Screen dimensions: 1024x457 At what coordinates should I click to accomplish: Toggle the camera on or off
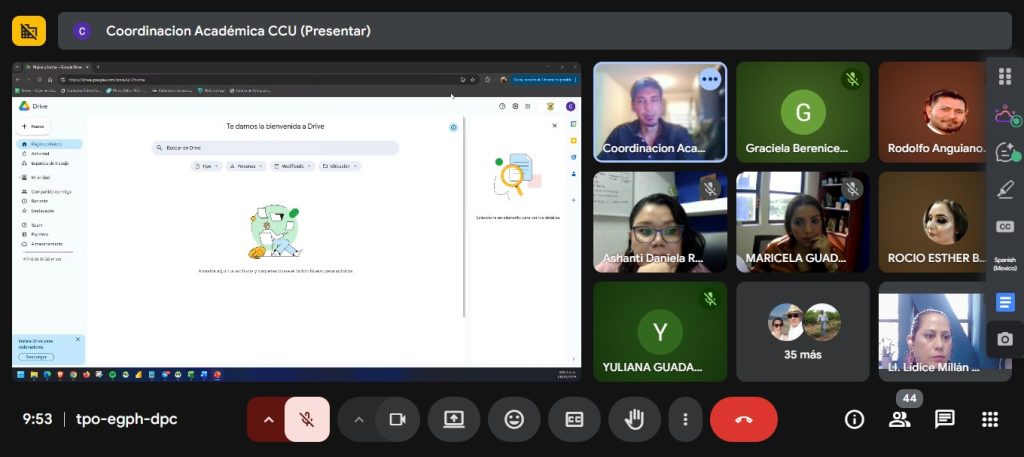(x=397, y=419)
